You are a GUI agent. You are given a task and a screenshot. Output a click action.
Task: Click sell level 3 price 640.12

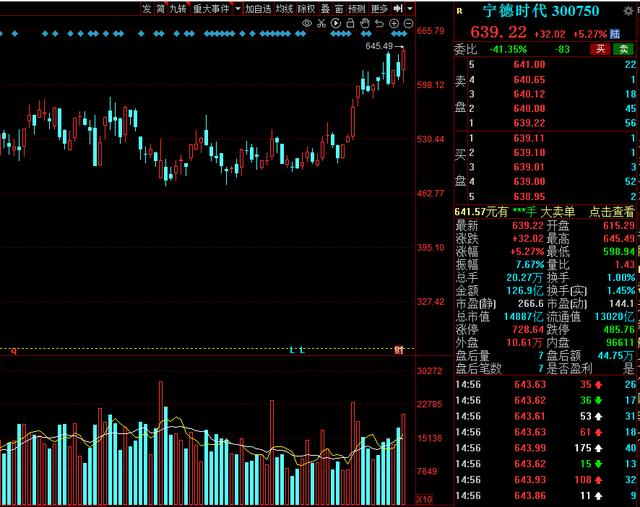[529, 94]
